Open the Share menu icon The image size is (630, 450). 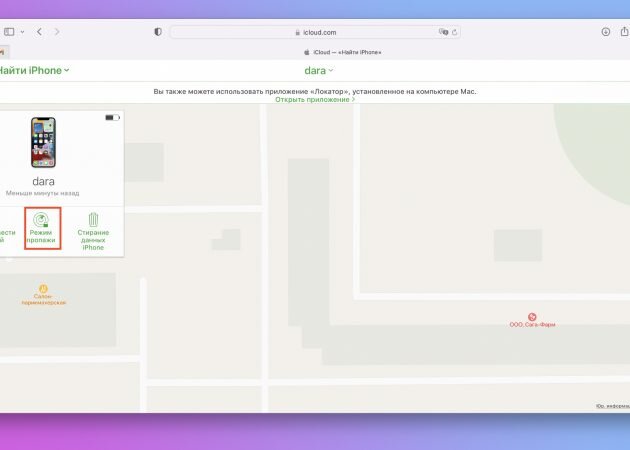[x=624, y=31]
